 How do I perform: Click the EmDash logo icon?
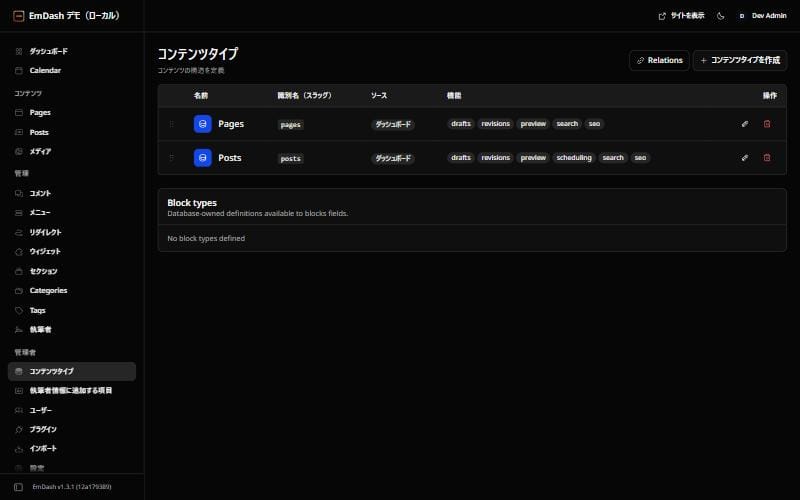point(18,16)
